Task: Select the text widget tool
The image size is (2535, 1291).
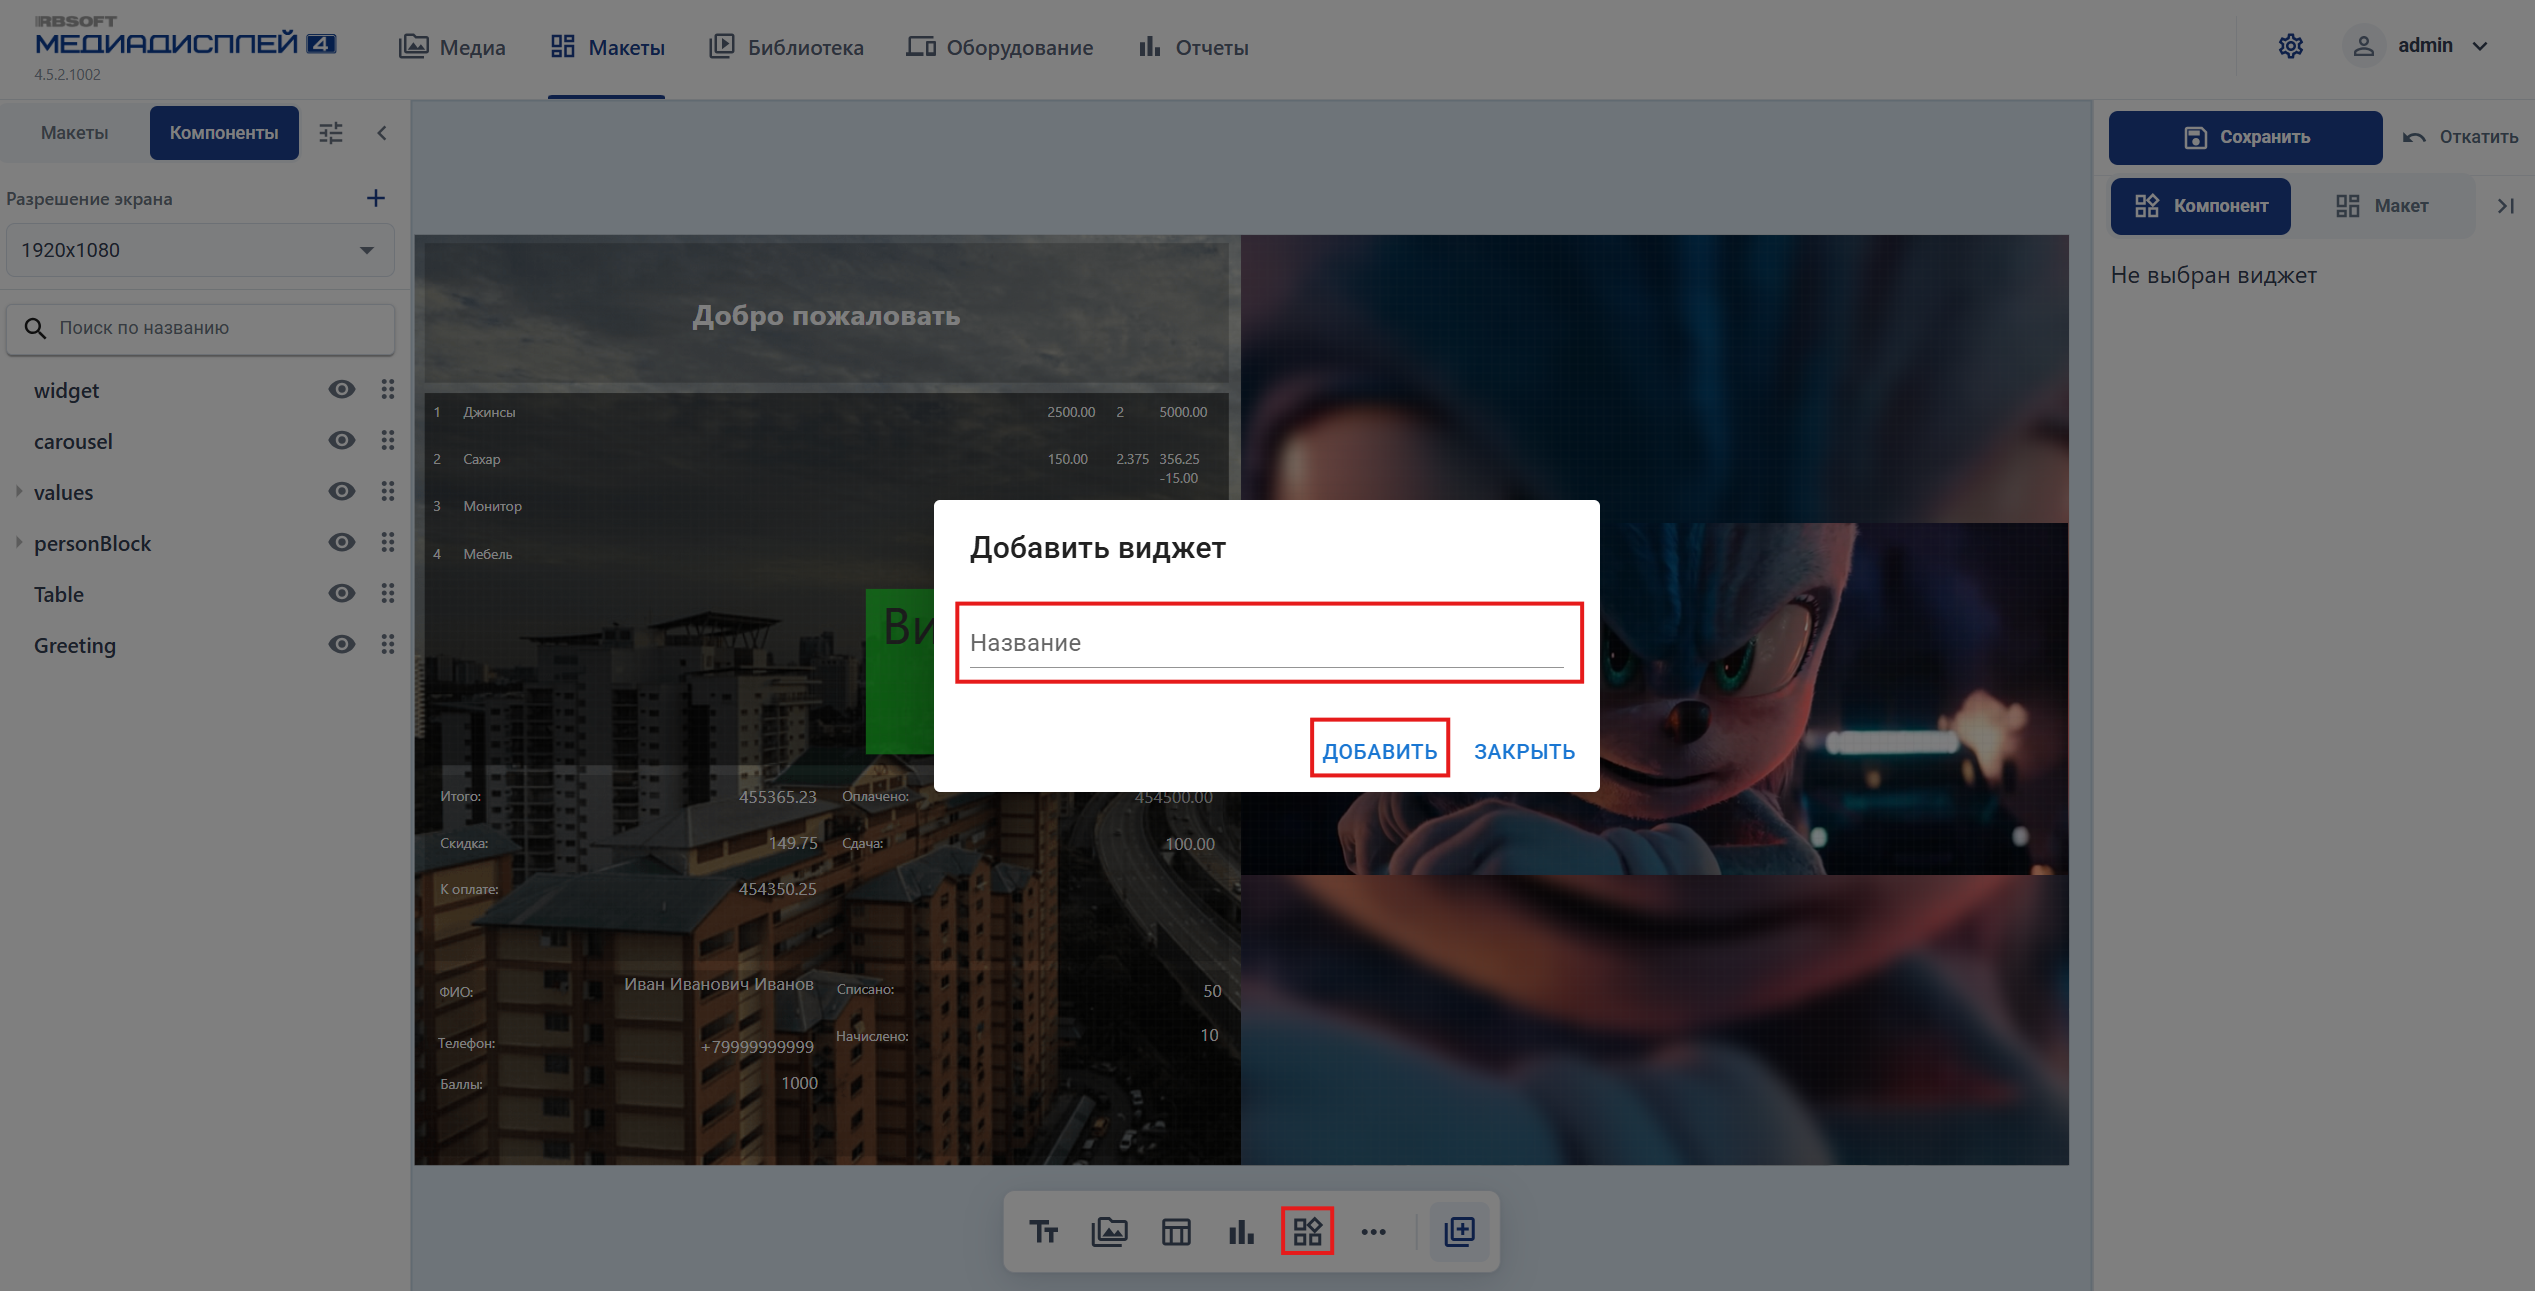Action: click(1043, 1231)
